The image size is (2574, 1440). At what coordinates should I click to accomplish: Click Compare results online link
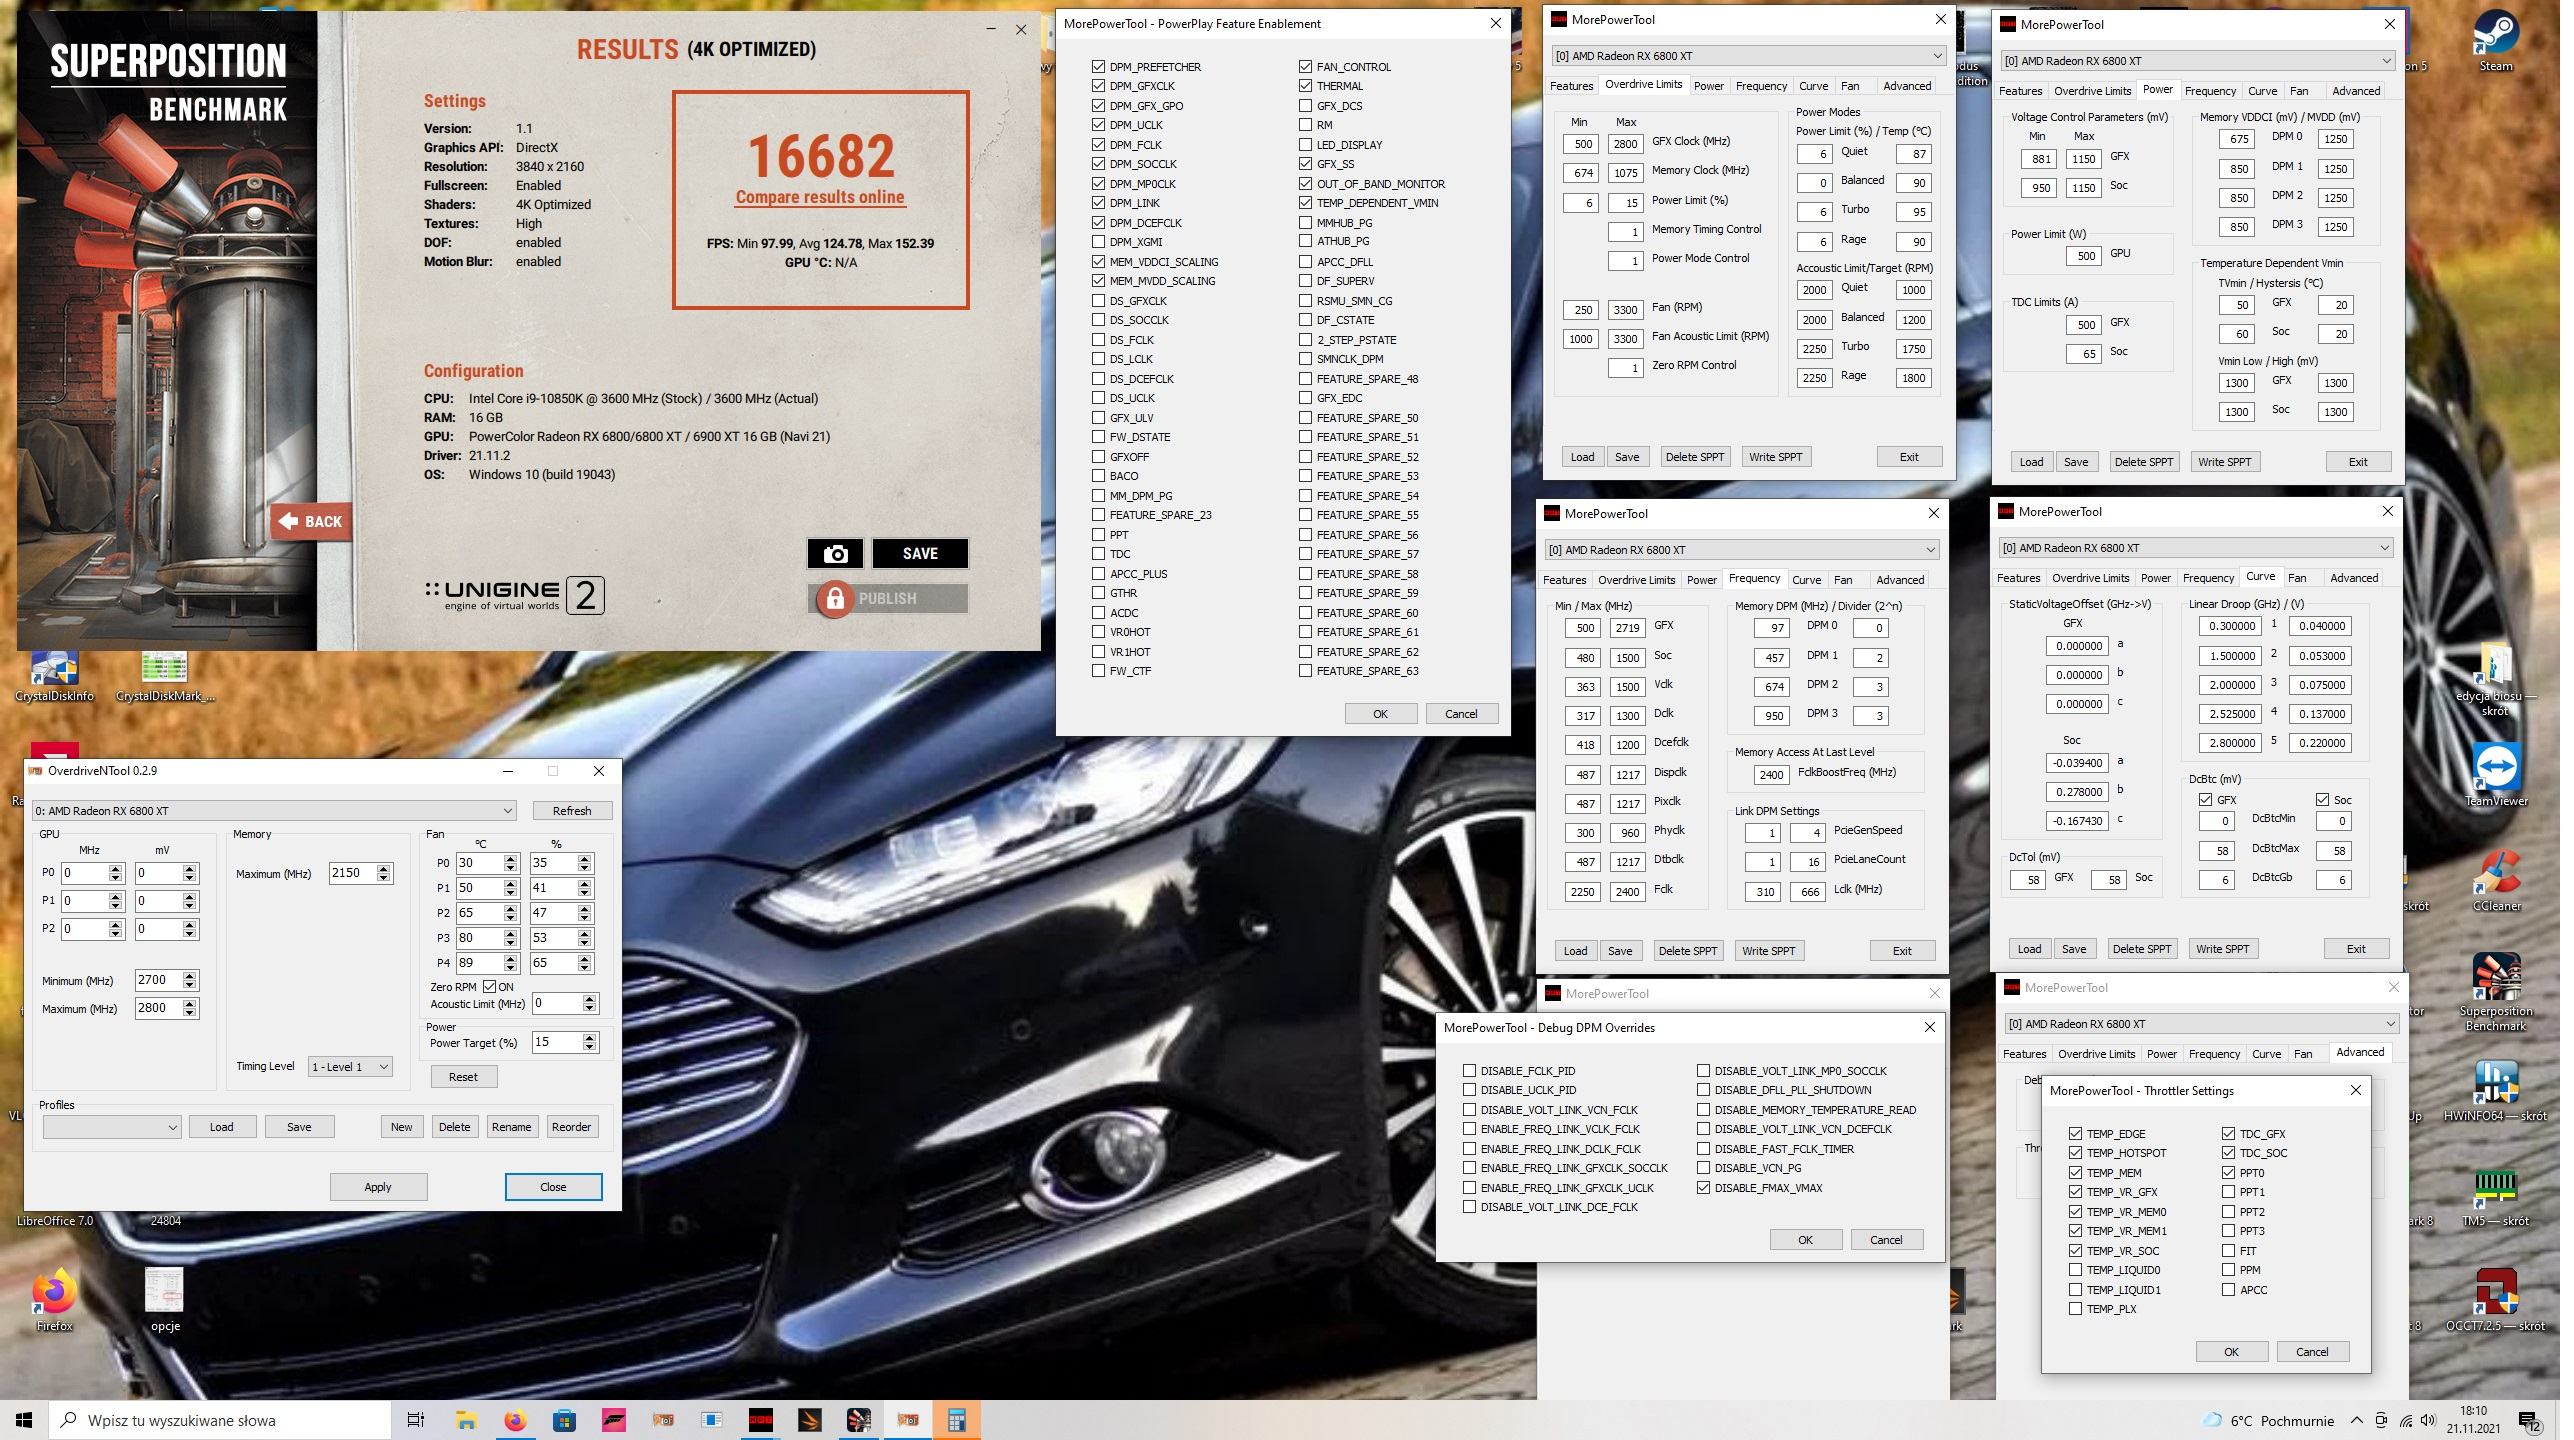[820, 197]
